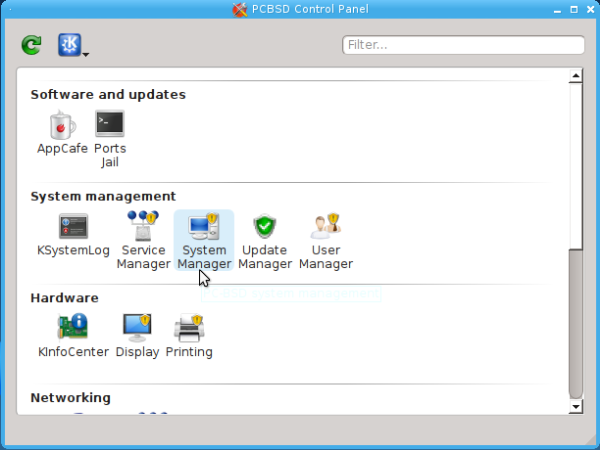Viewport: 600px width, 450px height.
Task: Open the Service Manager icon
Action: coord(143,226)
